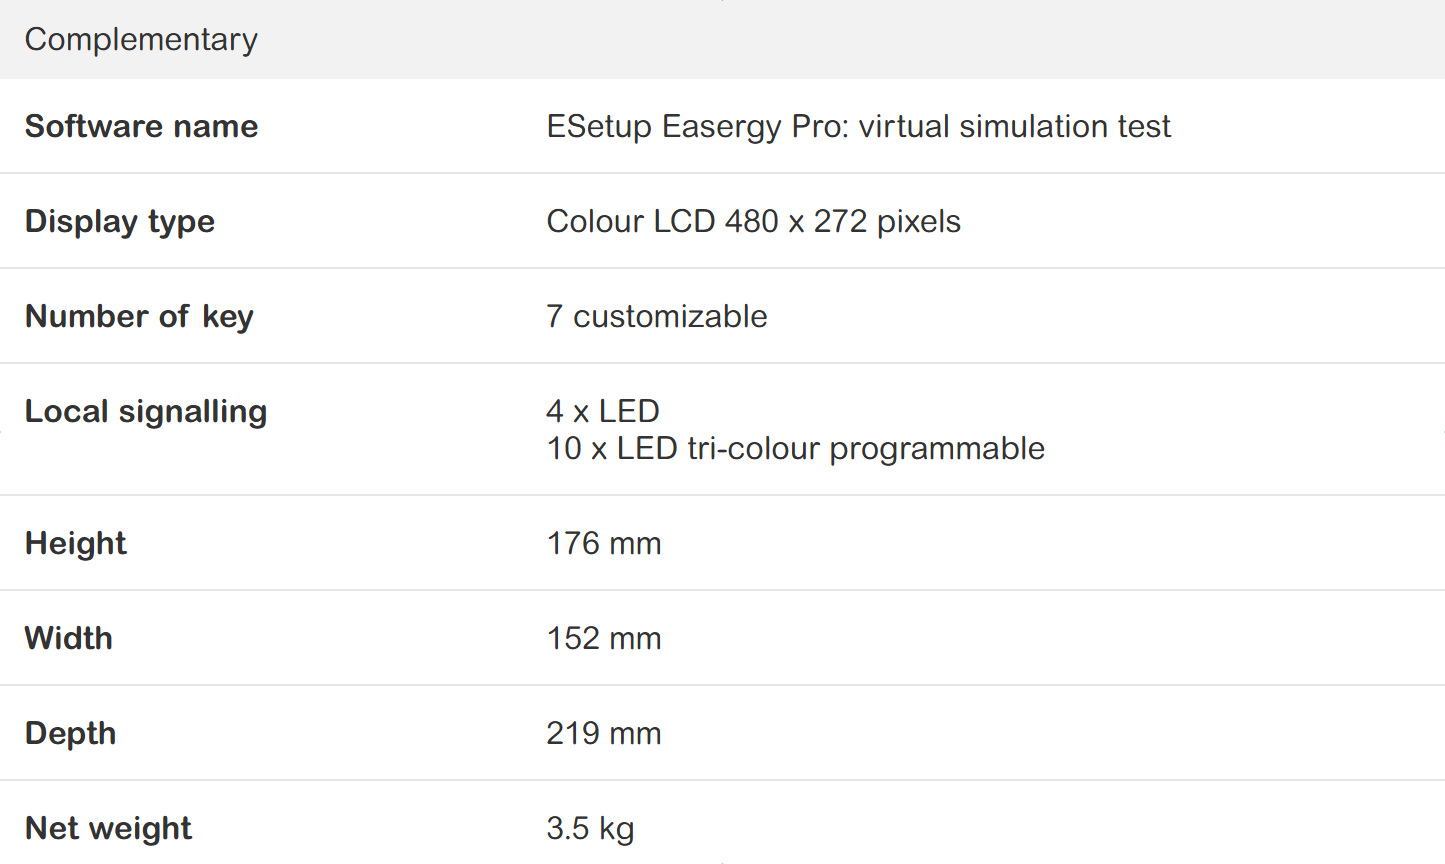Select the Local signalling label

(146, 412)
